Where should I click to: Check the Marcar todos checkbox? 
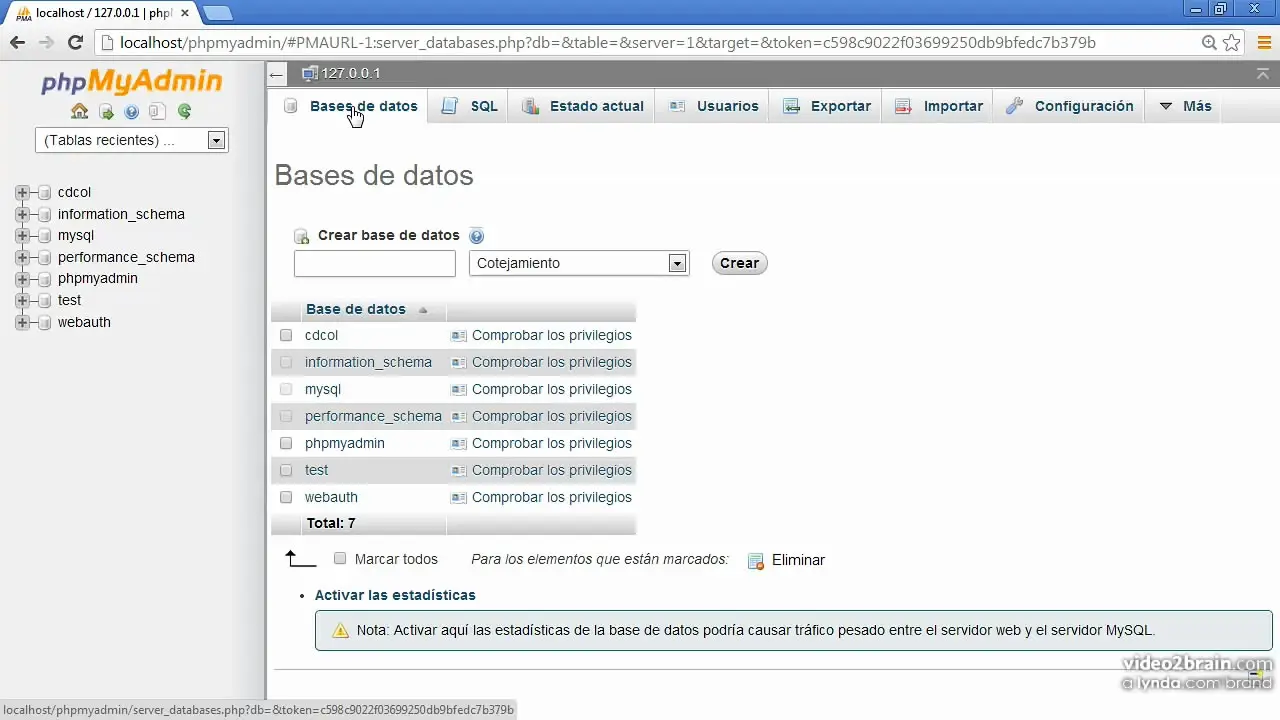(x=340, y=559)
